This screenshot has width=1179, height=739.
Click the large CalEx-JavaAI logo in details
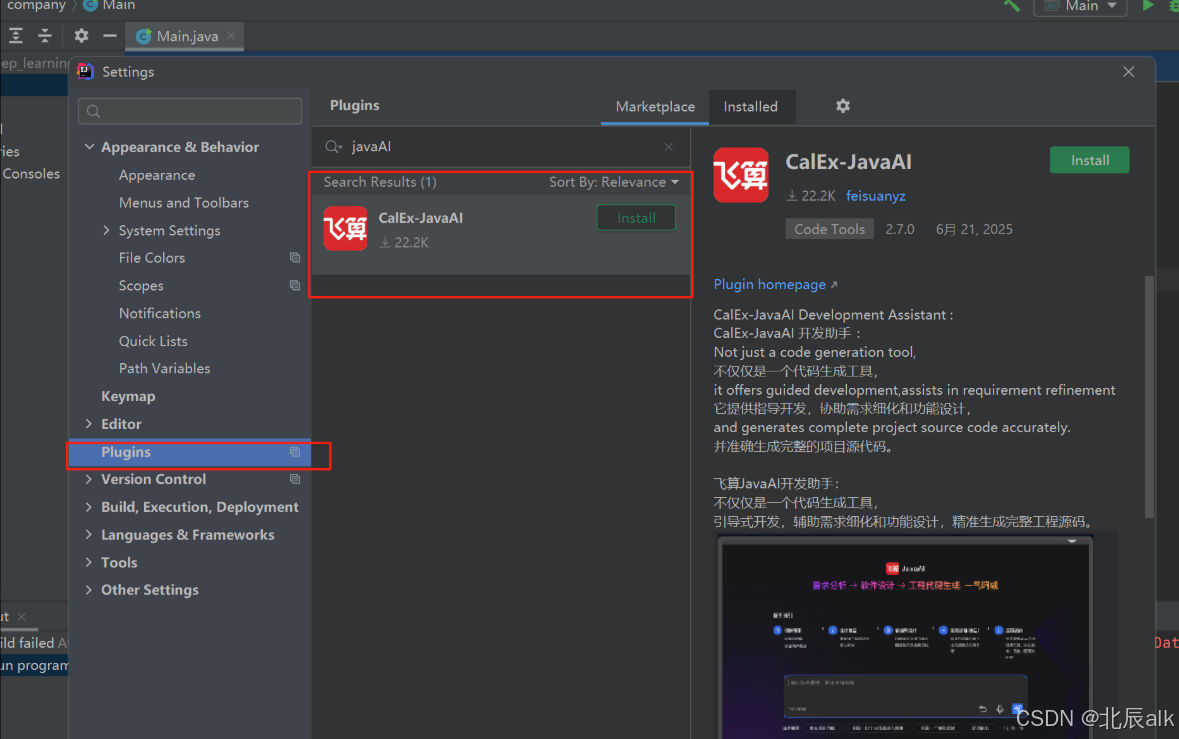pos(741,174)
